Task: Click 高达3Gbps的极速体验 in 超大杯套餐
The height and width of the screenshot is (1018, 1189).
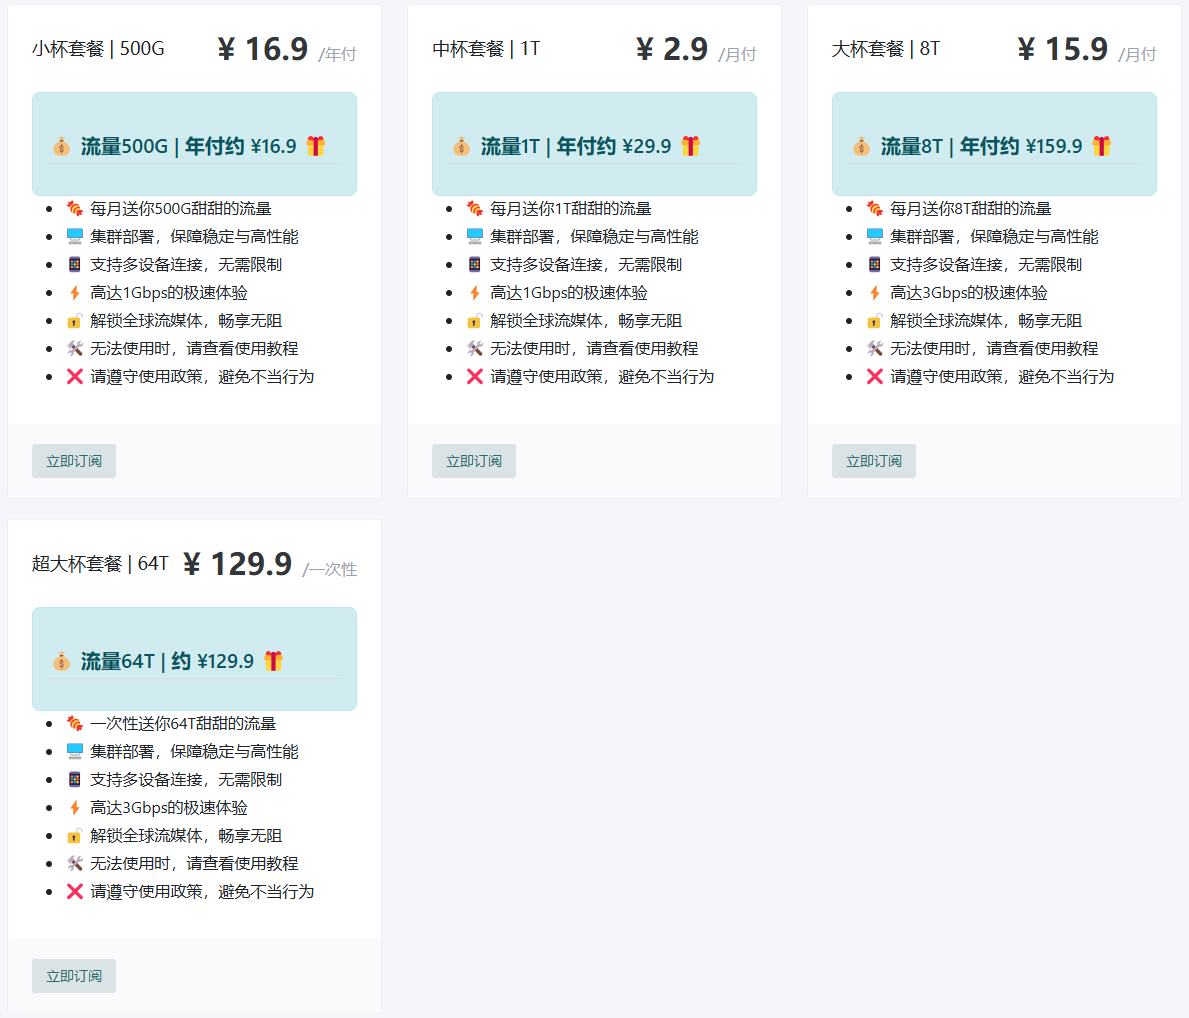Action: [169, 808]
